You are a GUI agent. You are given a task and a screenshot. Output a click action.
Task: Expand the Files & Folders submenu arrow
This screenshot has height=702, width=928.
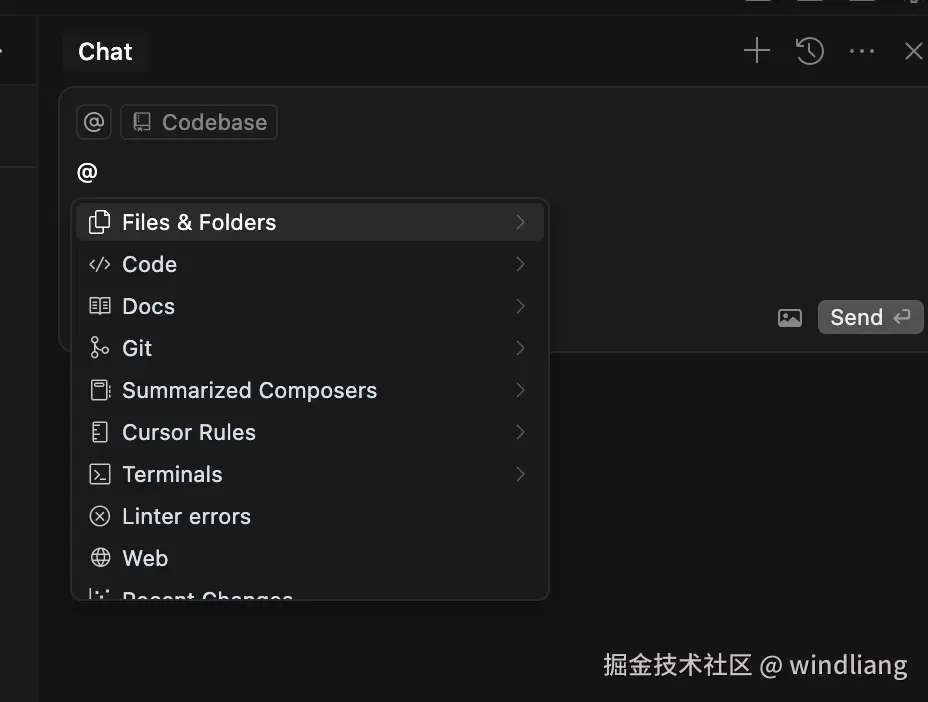[520, 222]
